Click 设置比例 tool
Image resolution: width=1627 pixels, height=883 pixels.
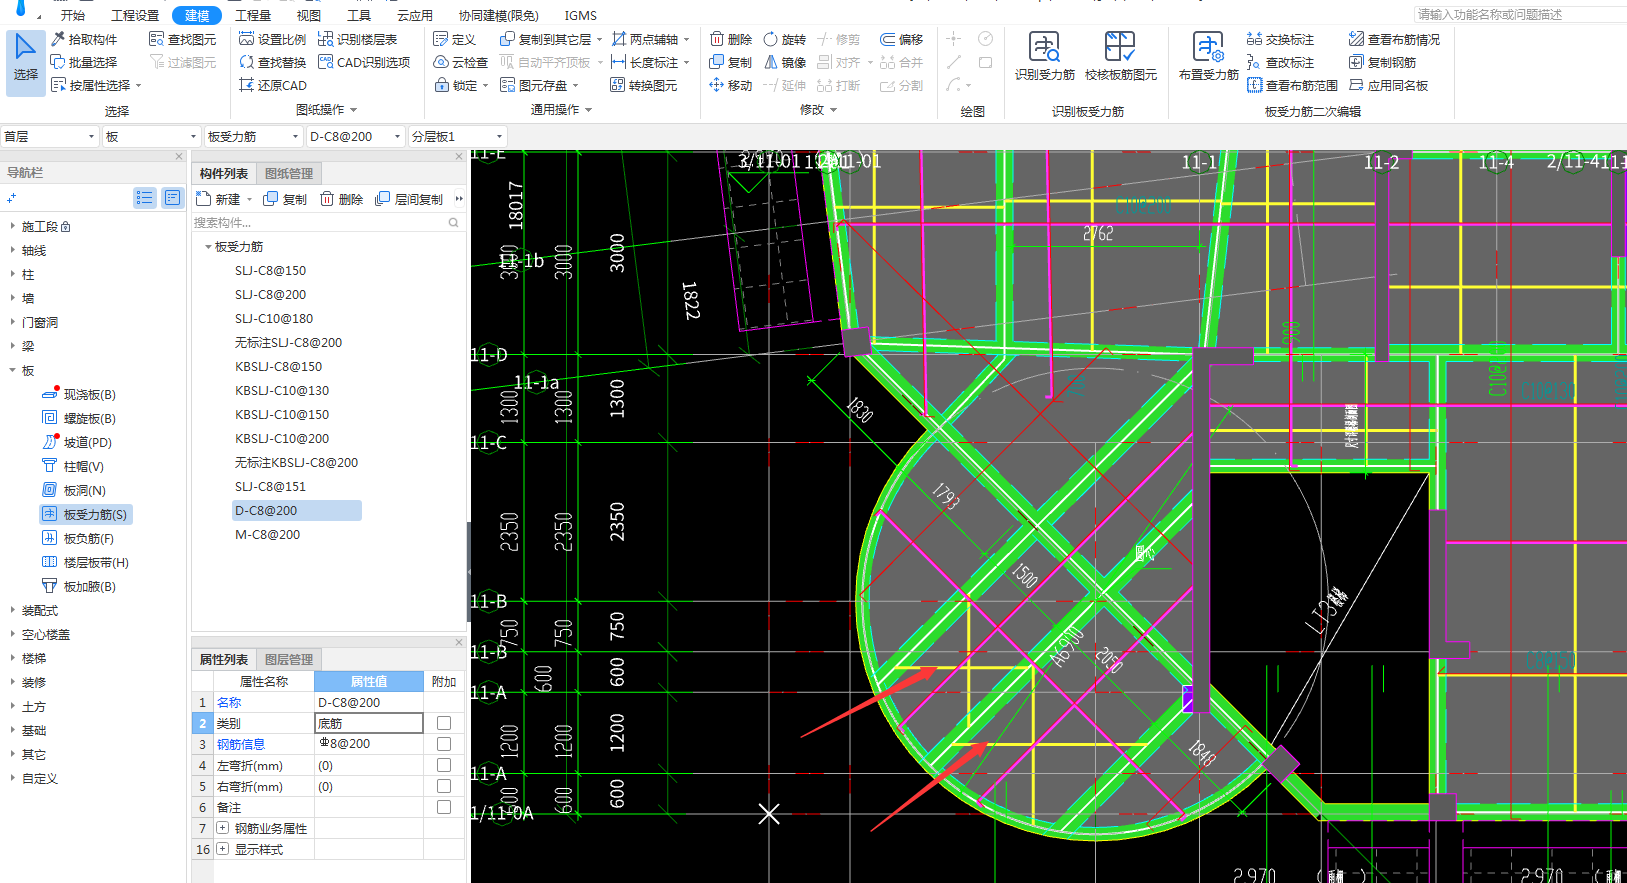(273, 39)
